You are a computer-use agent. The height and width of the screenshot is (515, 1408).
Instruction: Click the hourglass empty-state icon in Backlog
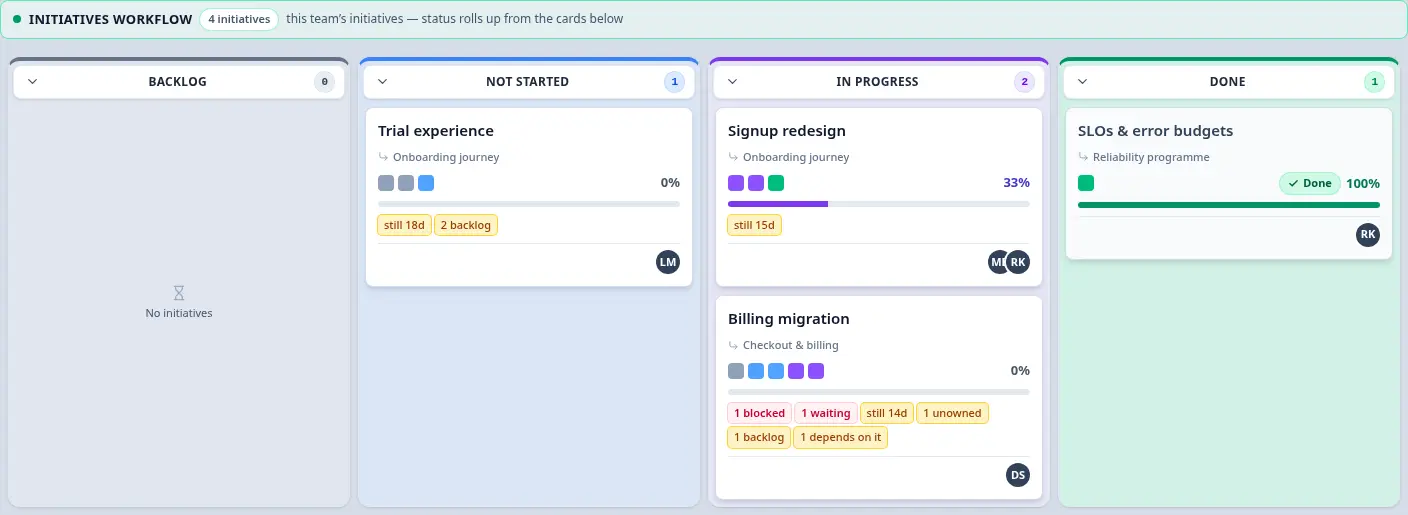[x=179, y=293]
